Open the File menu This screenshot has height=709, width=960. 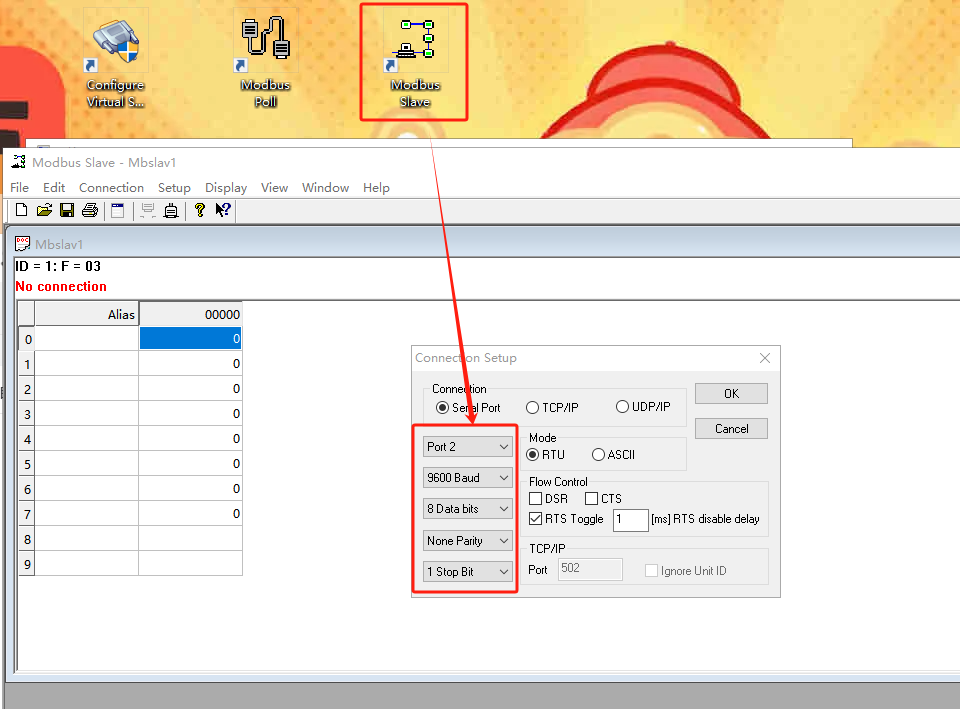point(20,188)
